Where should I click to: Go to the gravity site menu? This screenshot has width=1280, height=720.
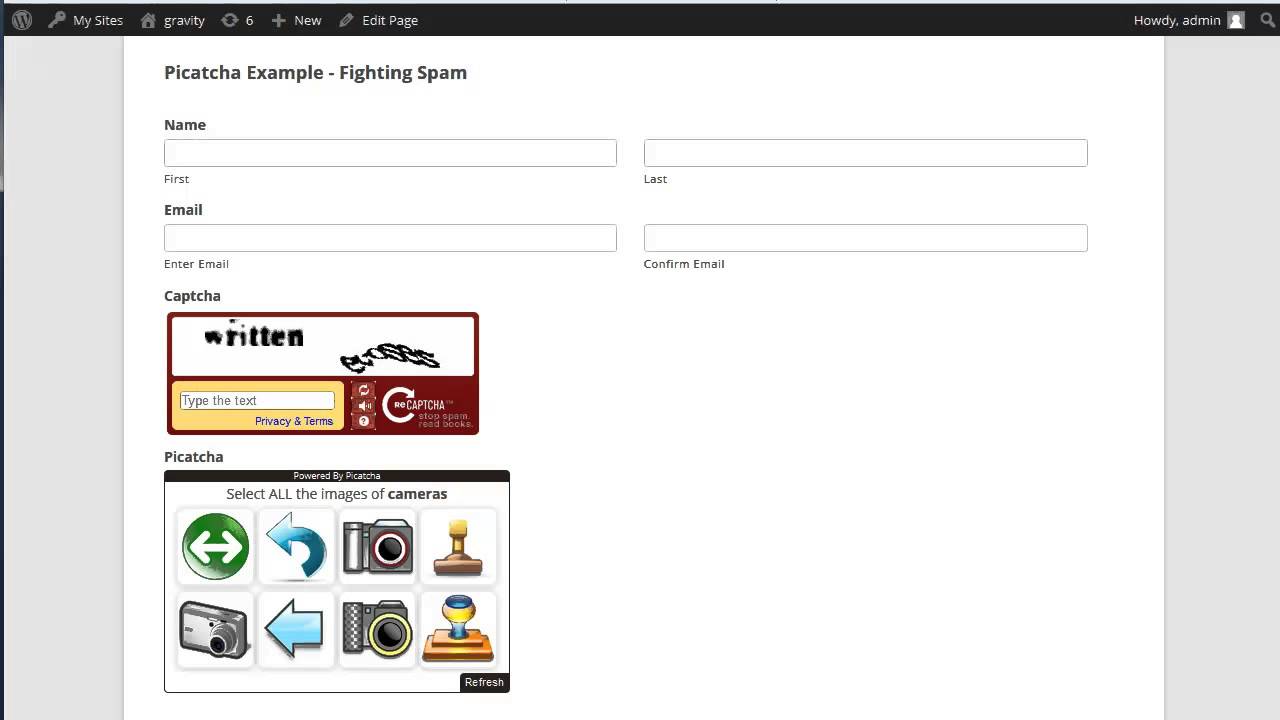[173, 20]
